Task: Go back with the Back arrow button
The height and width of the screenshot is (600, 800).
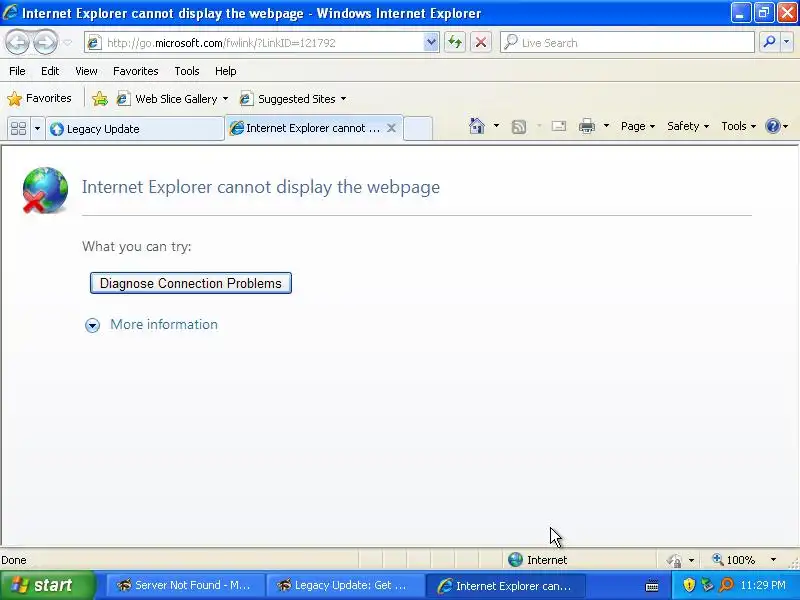Action: point(18,42)
